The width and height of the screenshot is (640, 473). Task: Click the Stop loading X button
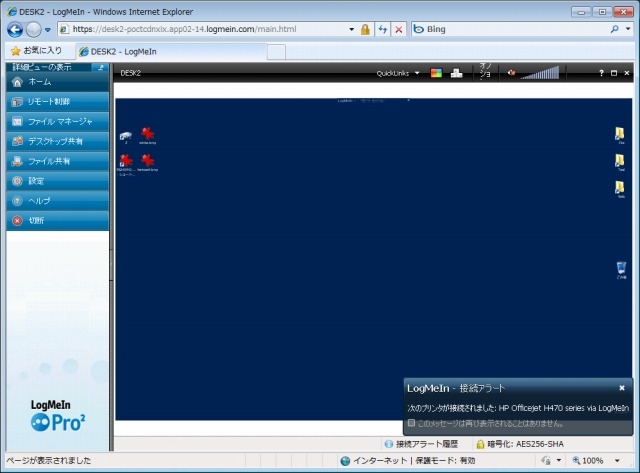tap(399, 29)
